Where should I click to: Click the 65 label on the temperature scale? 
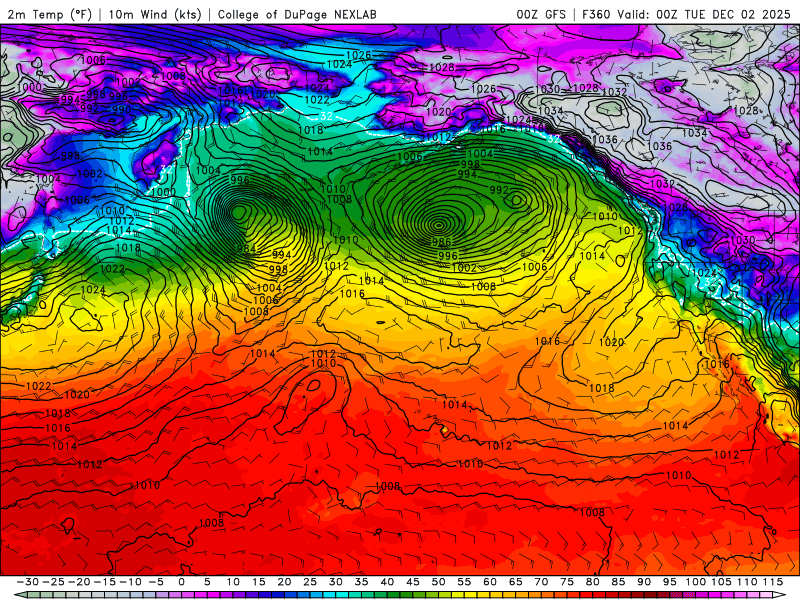click(516, 582)
